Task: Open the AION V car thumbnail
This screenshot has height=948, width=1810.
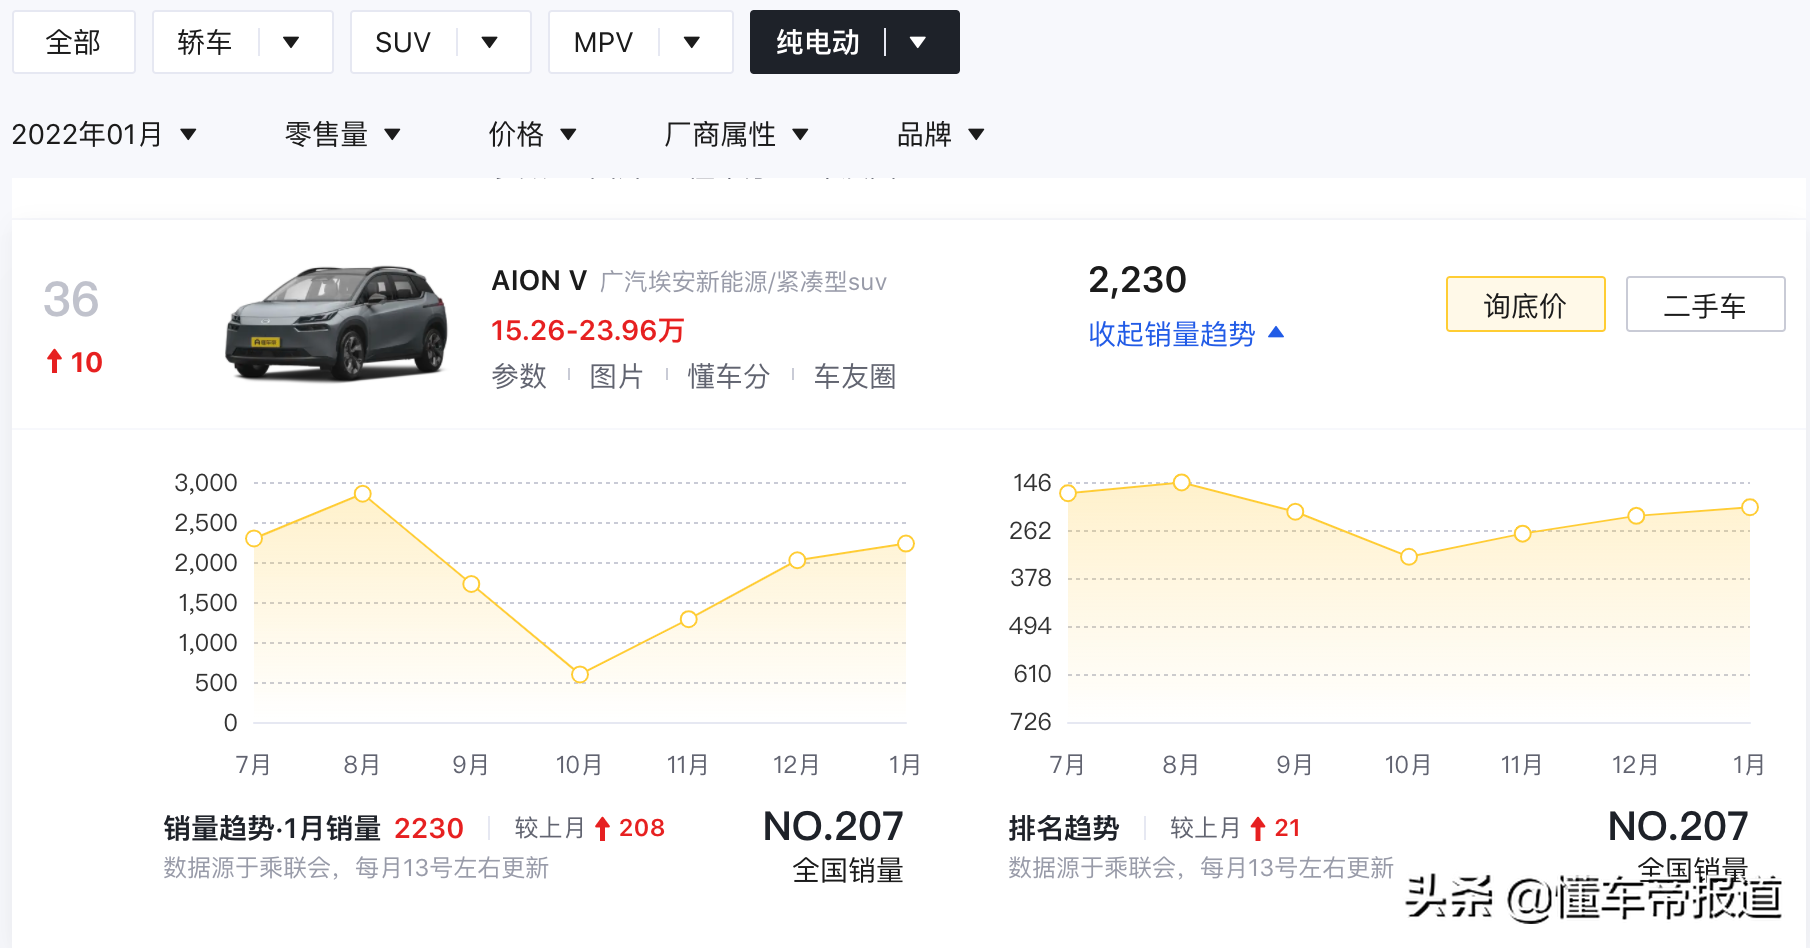Action: coord(336,323)
